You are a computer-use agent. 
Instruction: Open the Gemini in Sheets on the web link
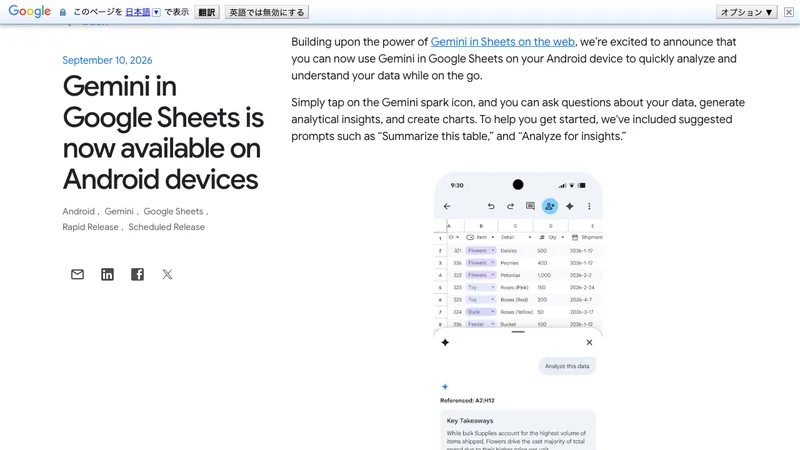click(x=503, y=42)
